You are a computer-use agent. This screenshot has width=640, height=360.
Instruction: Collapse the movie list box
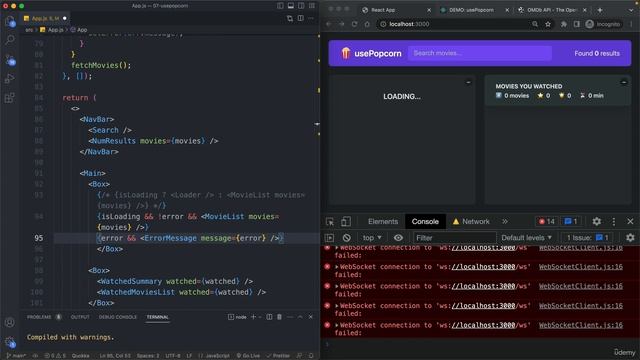468,82
